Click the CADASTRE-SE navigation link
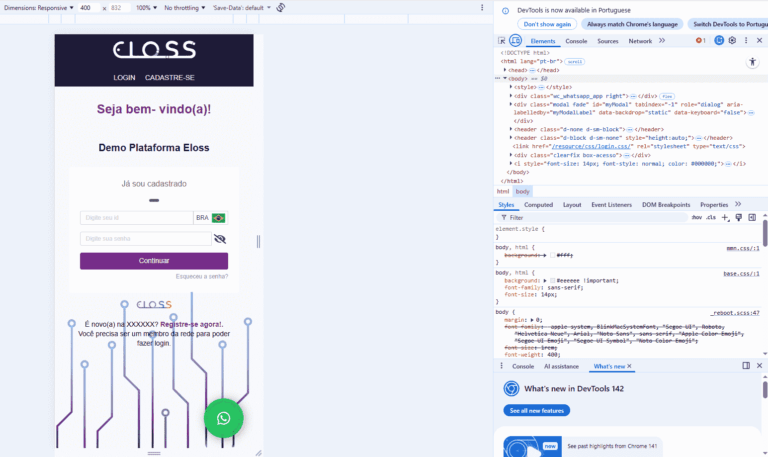 point(170,77)
